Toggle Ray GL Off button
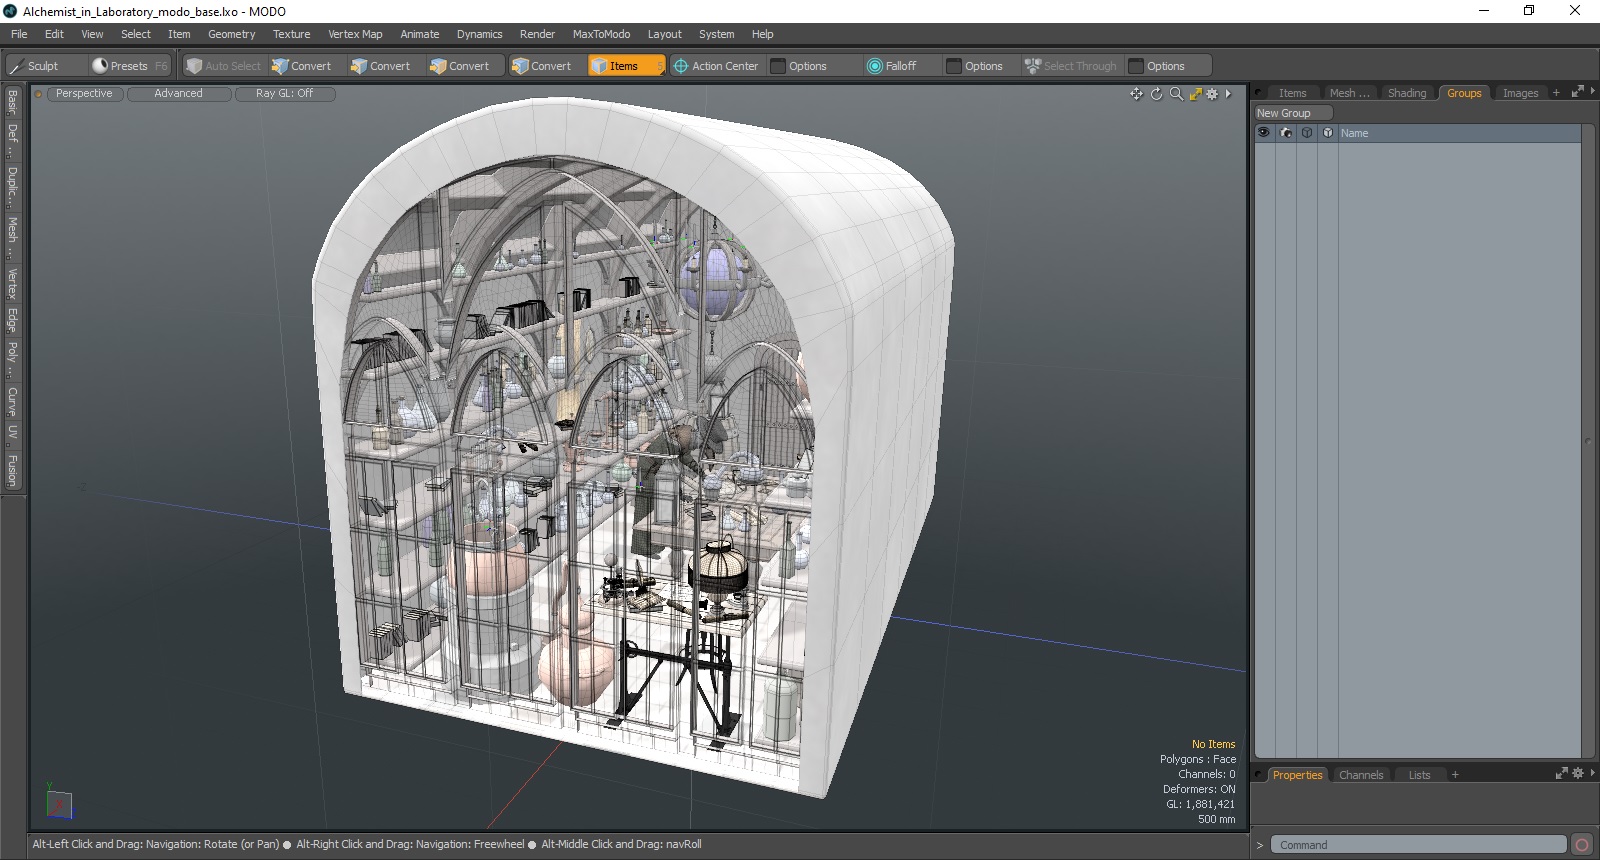Viewport: 1600px width, 860px height. click(285, 94)
